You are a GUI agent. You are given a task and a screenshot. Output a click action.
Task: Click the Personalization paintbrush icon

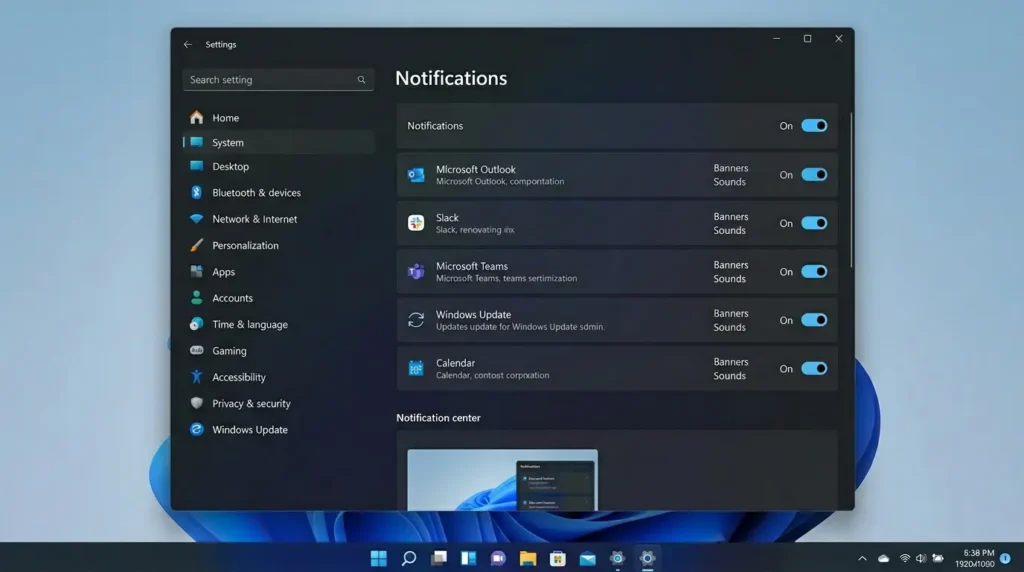[x=197, y=245]
